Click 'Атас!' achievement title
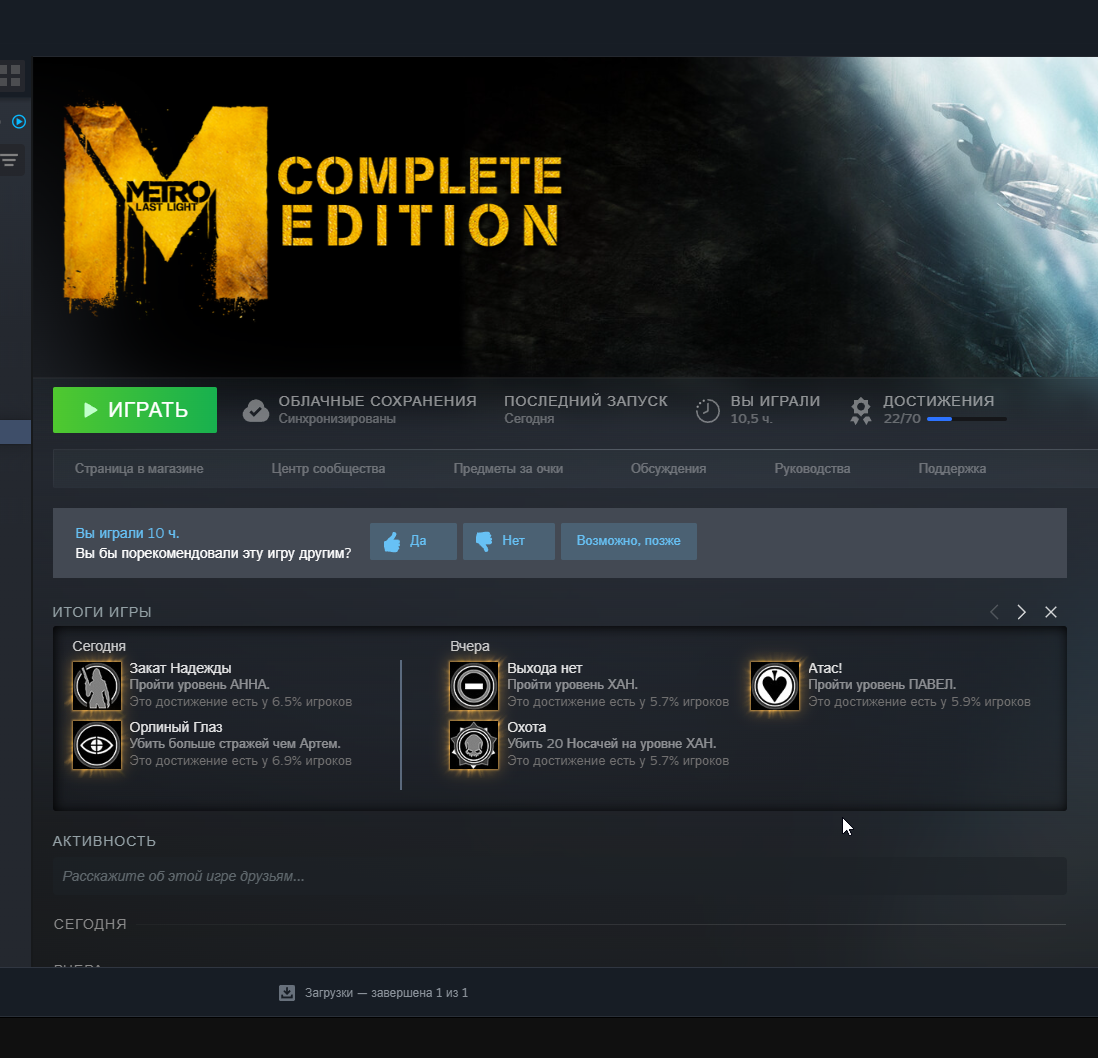This screenshot has width=1098, height=1058. (x=825, y=668)
